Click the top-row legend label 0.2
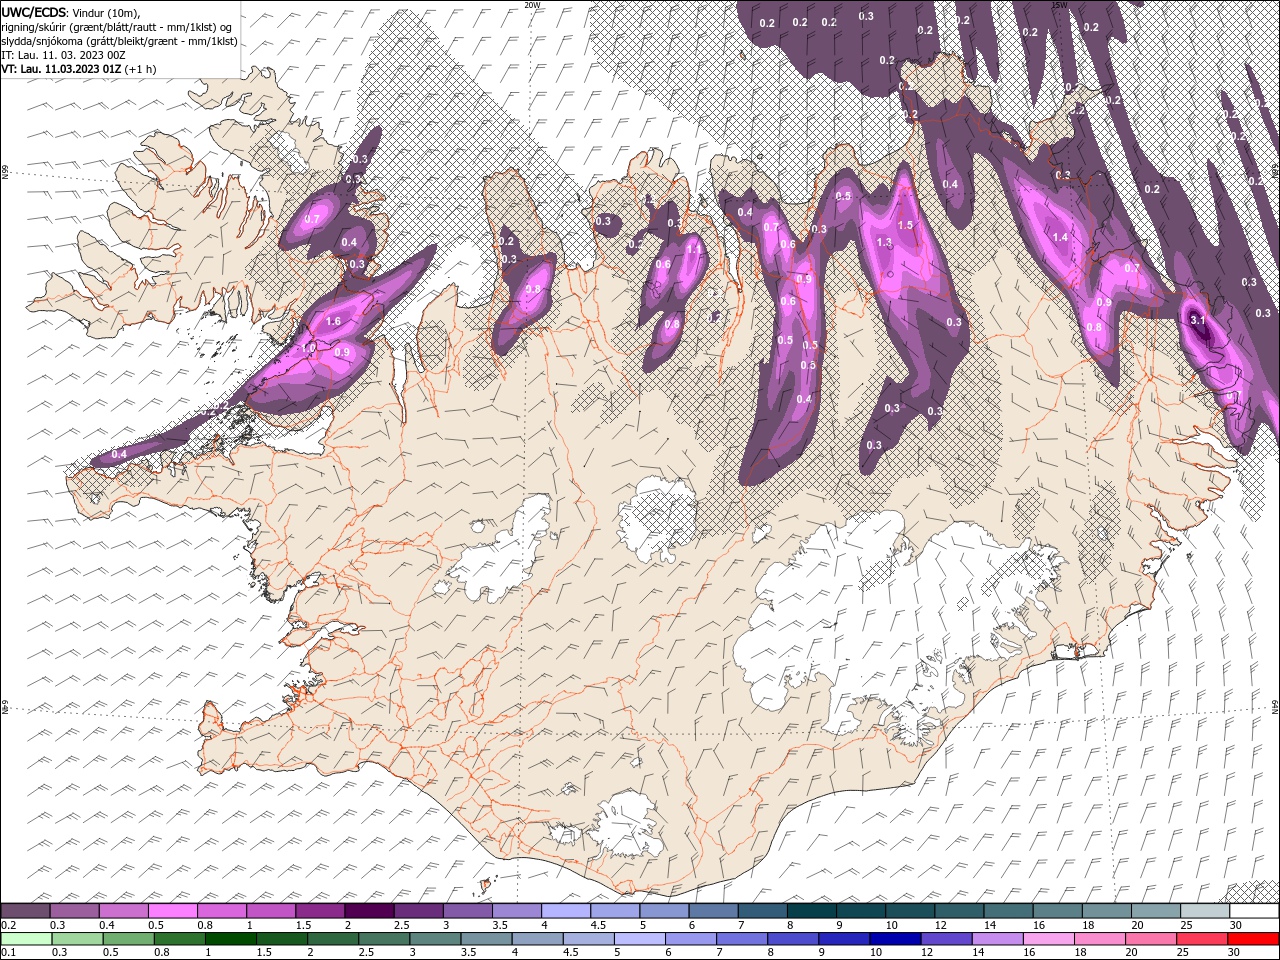This screenshot has height=960, width=1280. click(x=8, y=925)
